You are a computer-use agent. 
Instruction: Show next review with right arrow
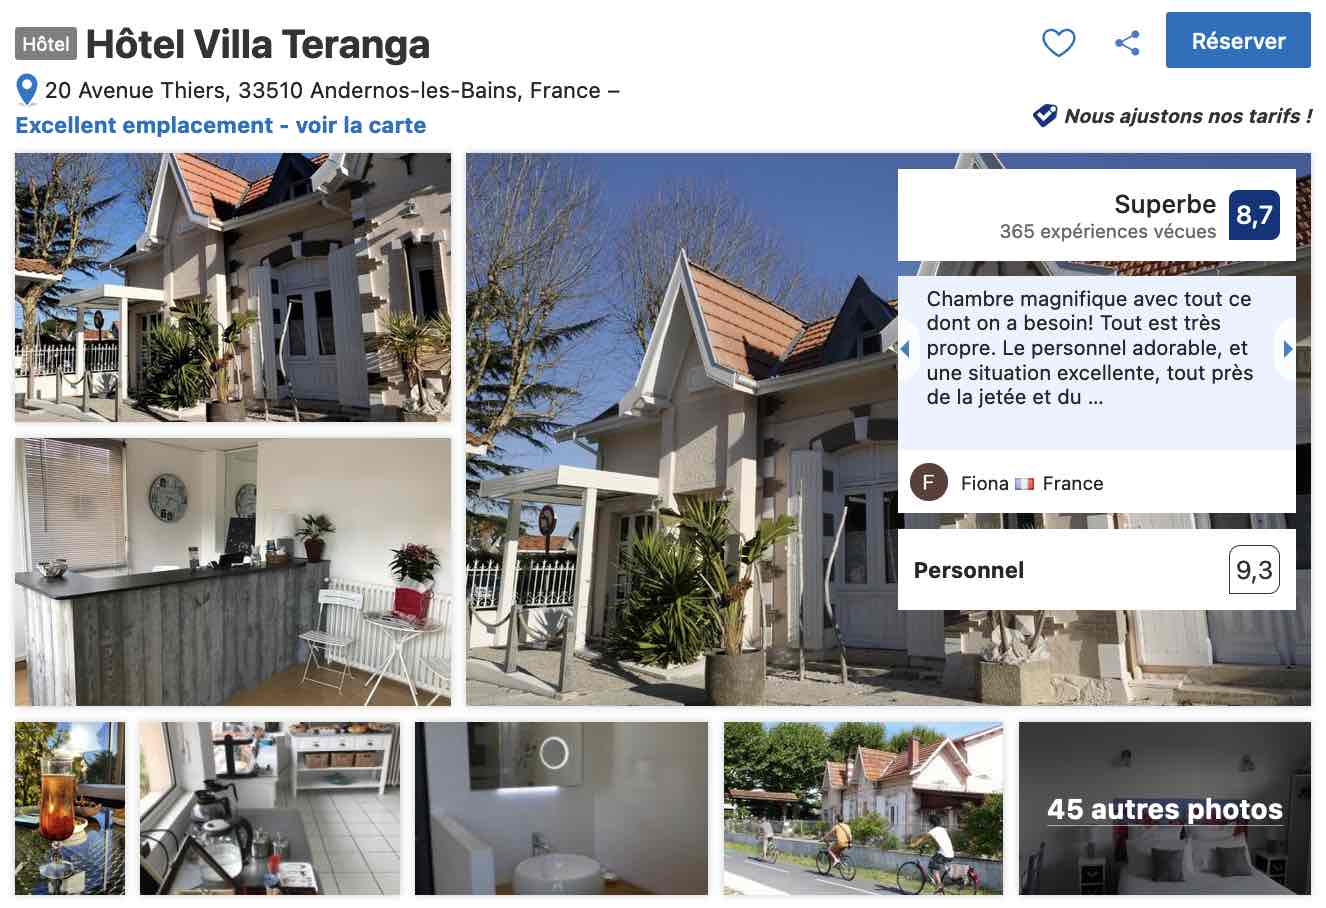1287,349
